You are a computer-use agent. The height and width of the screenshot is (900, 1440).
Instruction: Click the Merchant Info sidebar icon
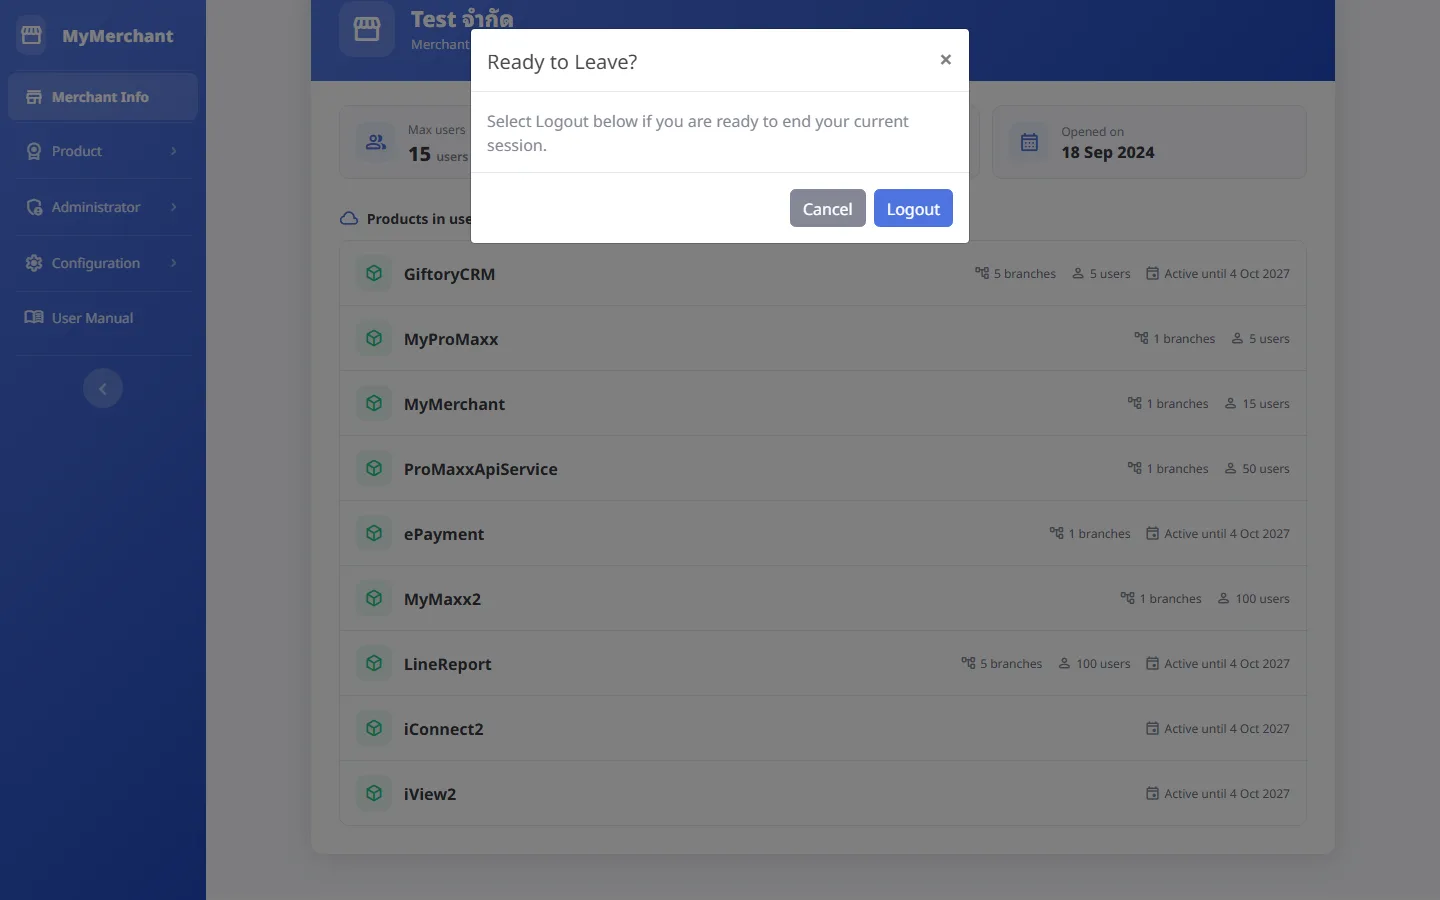coord(34,97)
